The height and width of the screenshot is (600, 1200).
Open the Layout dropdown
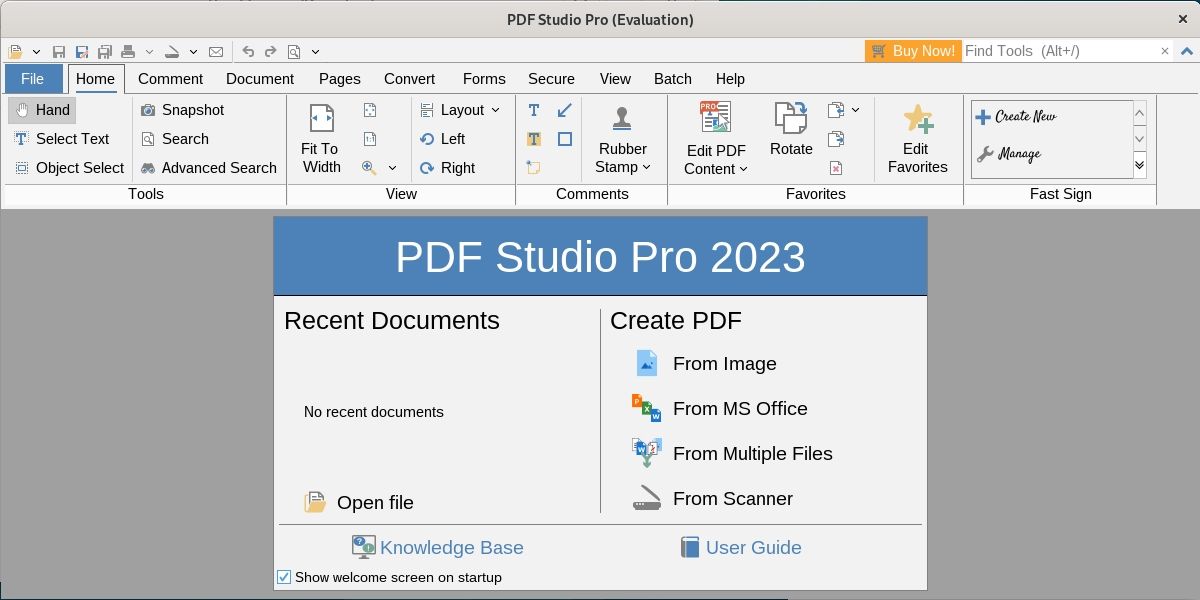(463, 110)
